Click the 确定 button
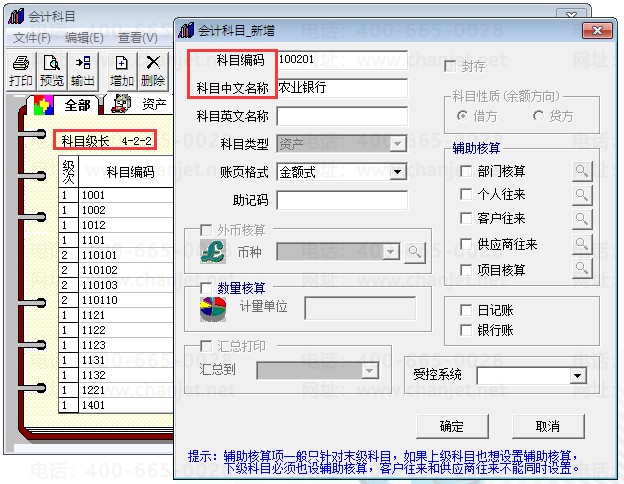The image size is (624, 484). 452,426
